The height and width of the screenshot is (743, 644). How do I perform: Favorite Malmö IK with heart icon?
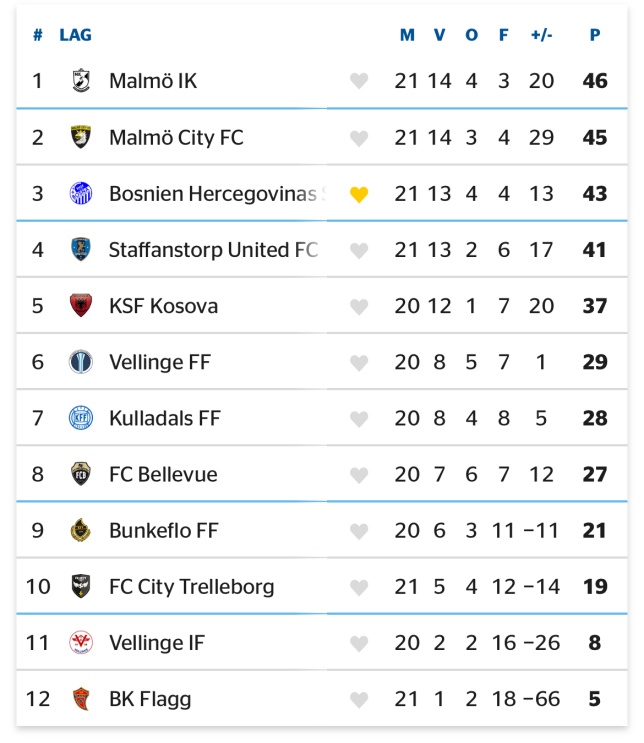click(359, 81)
